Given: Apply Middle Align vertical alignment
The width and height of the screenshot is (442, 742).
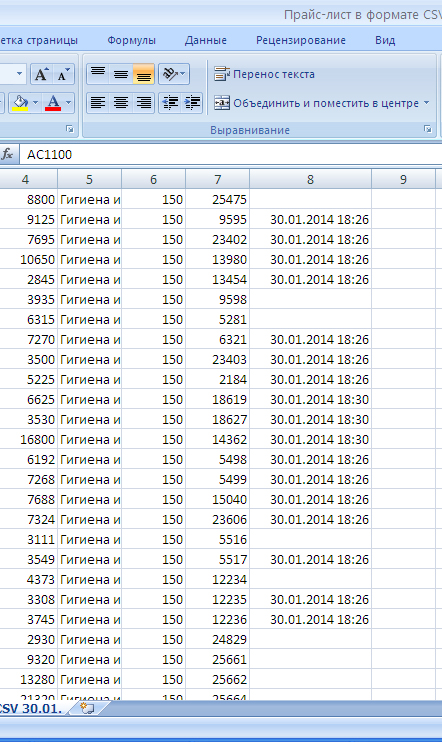Looking at the screenshot, I should 121,74.
